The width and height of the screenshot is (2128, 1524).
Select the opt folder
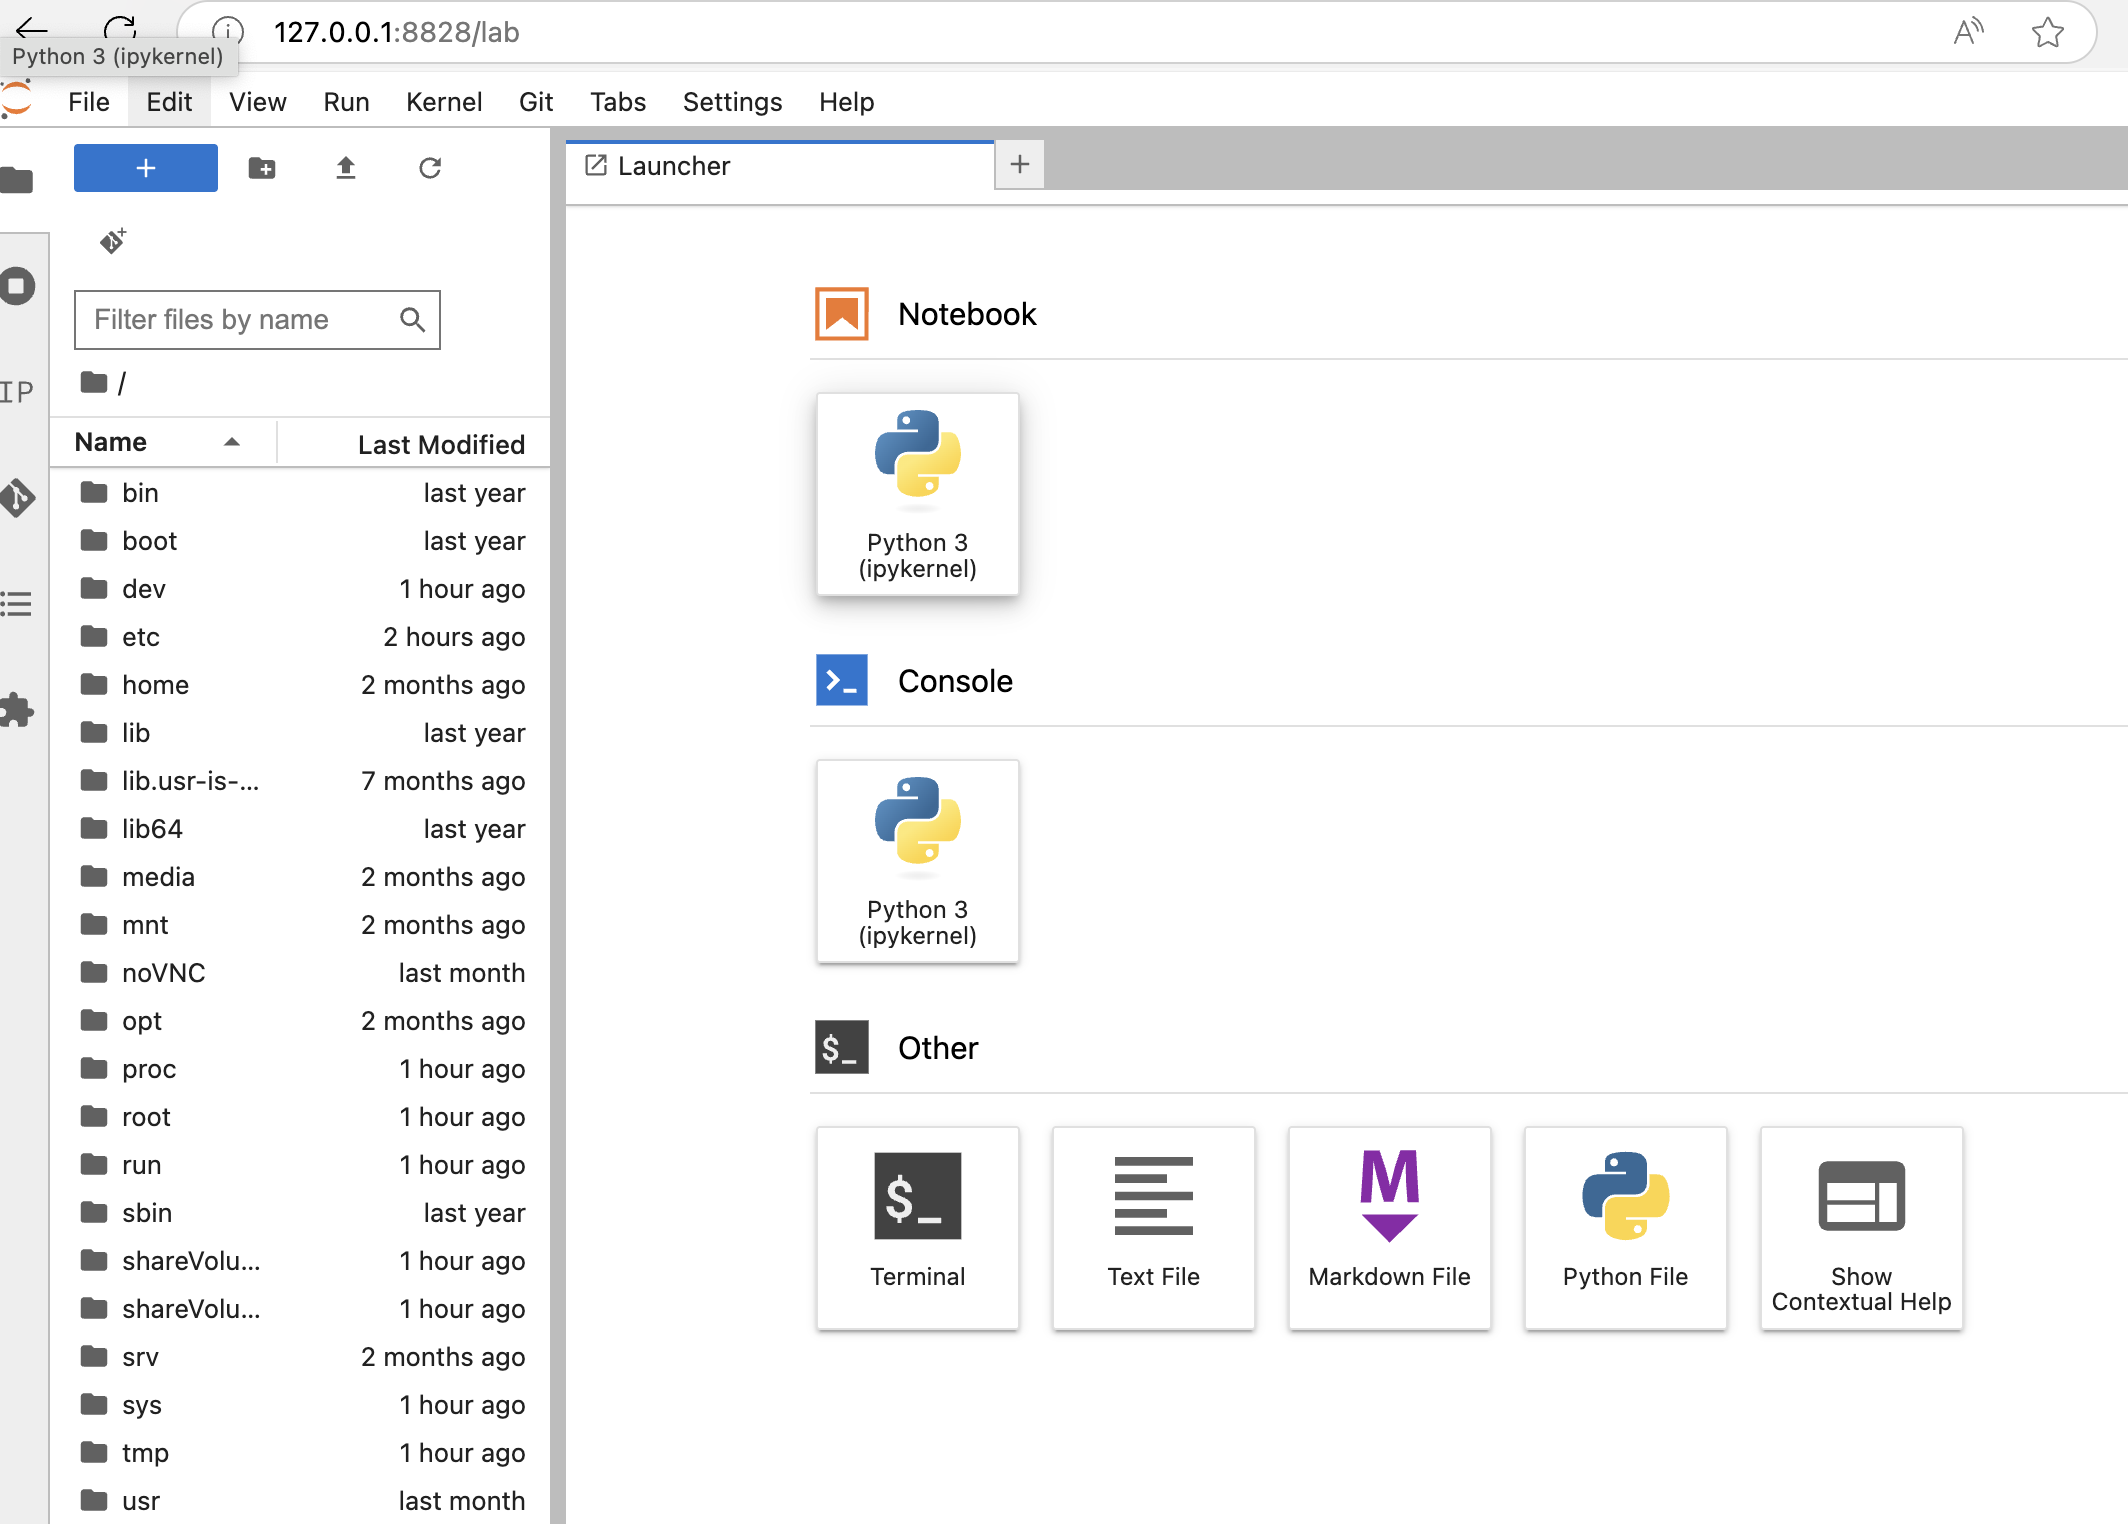(300, 1021)
